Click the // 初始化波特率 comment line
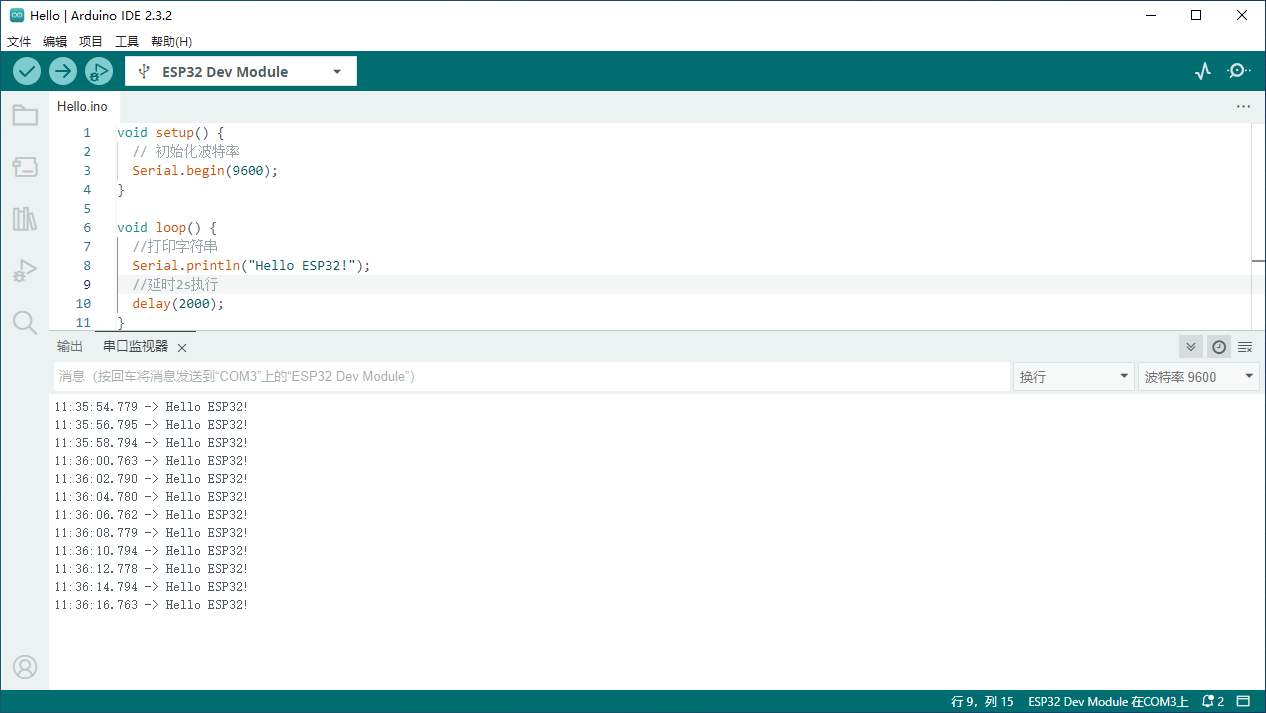The height and width of the screenshot is (713, 1266). tap(186, 151)
